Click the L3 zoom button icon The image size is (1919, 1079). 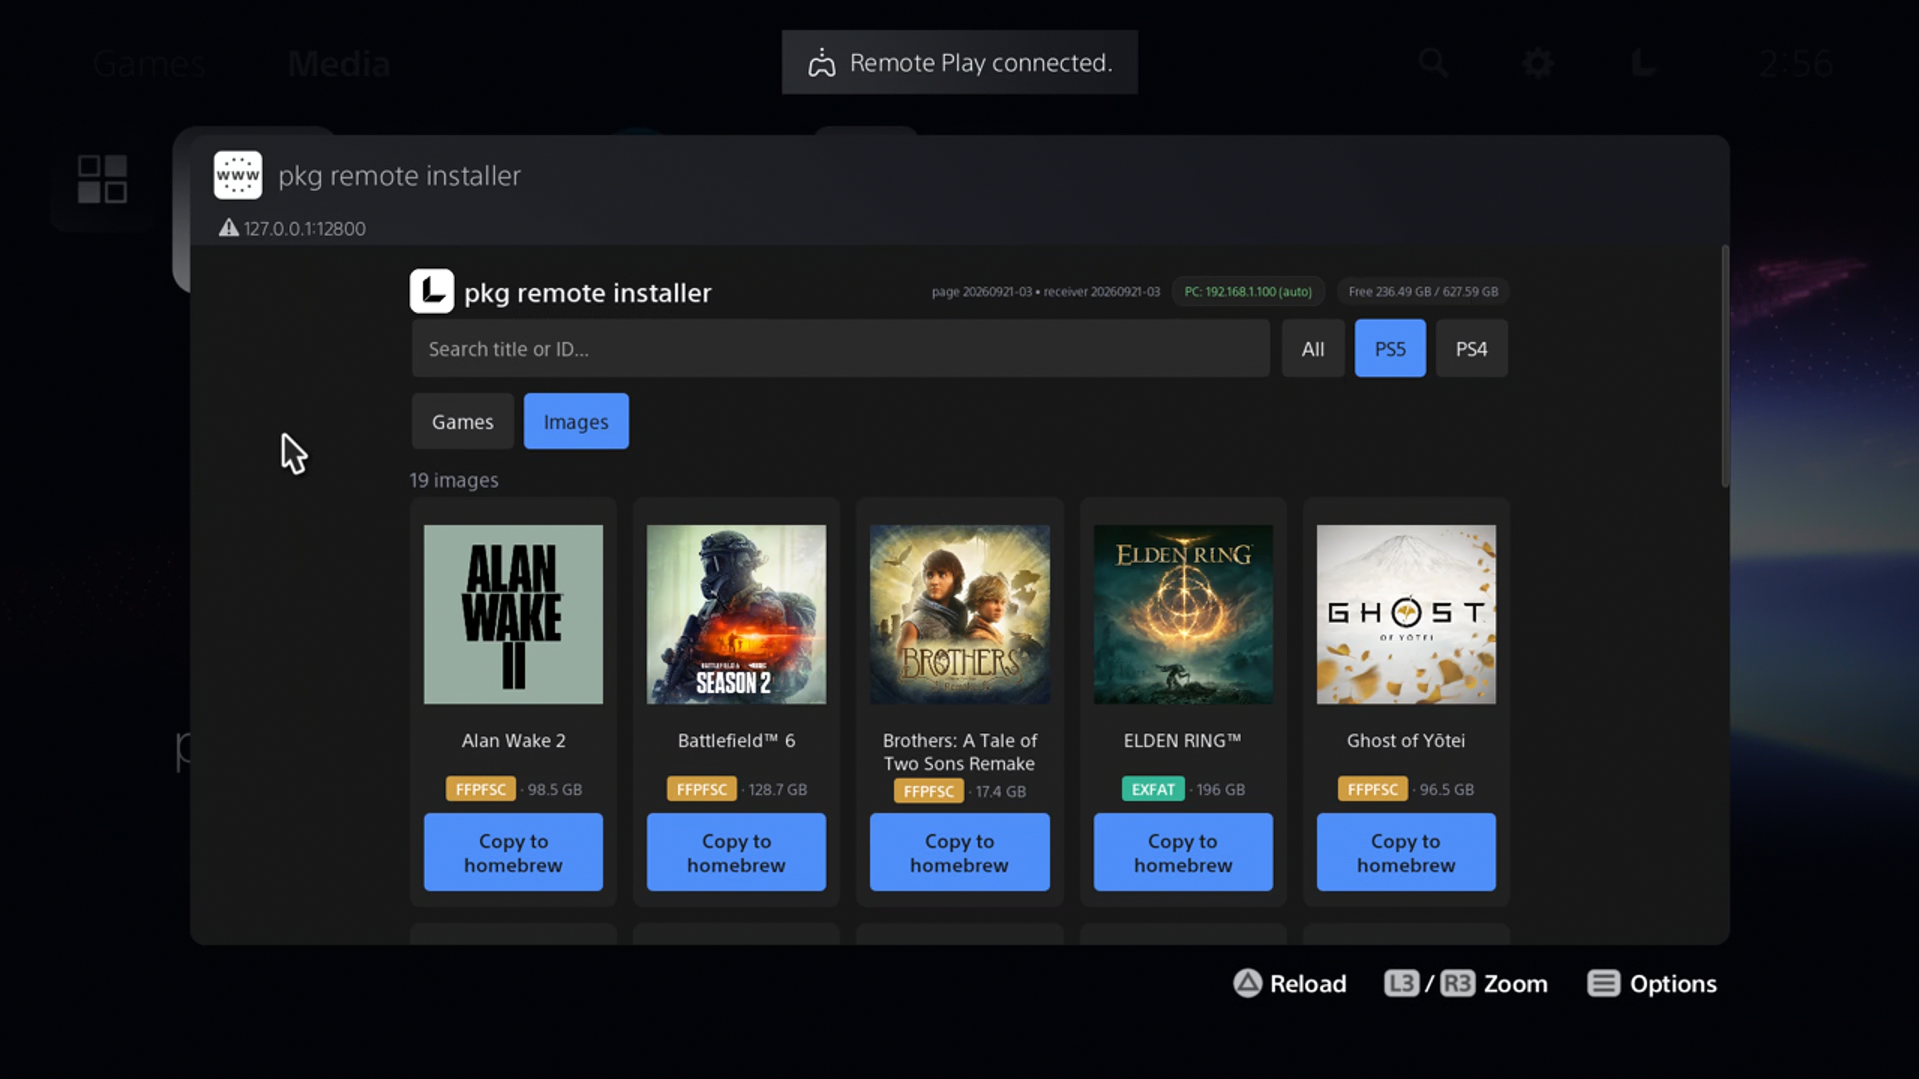[x=1402, y=984]
